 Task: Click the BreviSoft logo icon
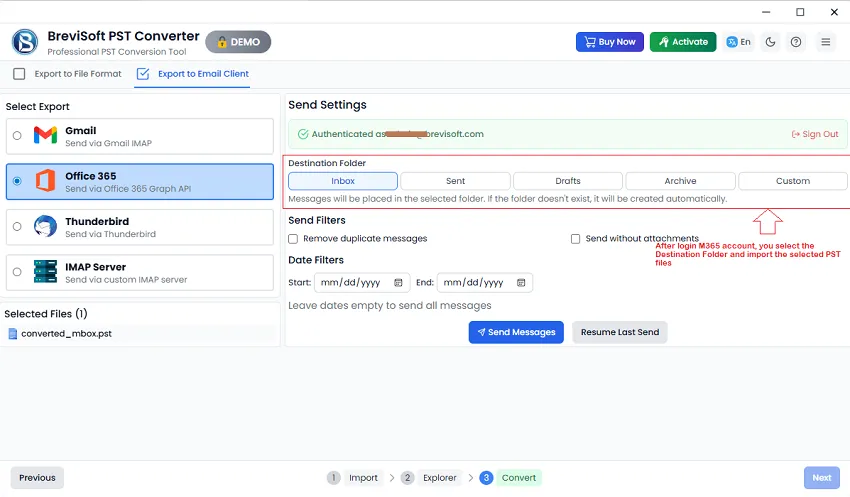(x=25, y=42)
